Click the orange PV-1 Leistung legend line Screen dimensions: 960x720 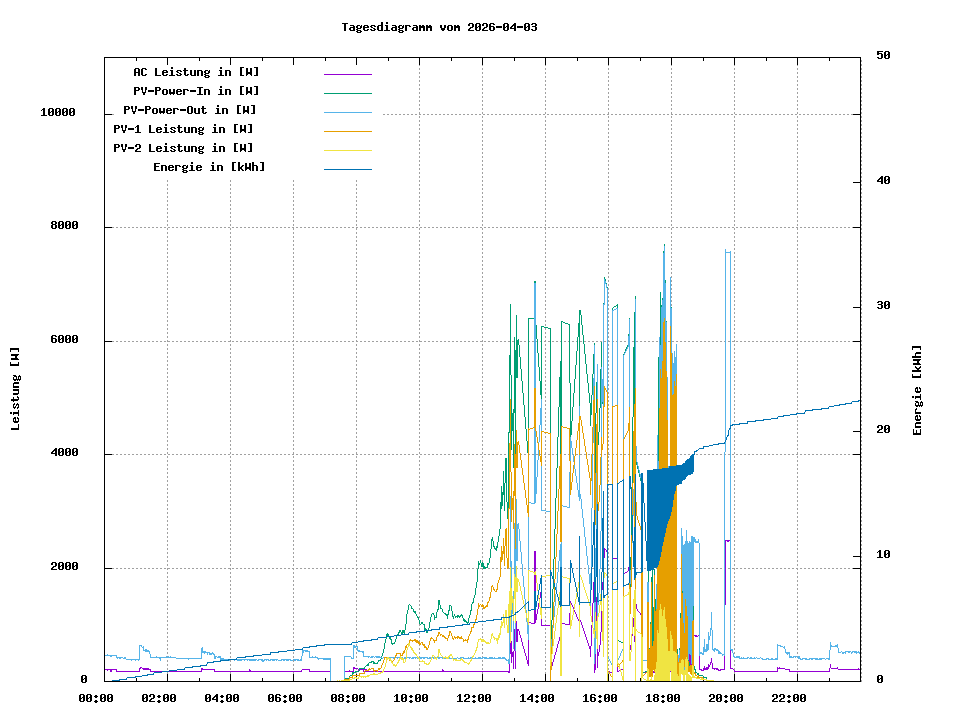click(x=347, y=131)
